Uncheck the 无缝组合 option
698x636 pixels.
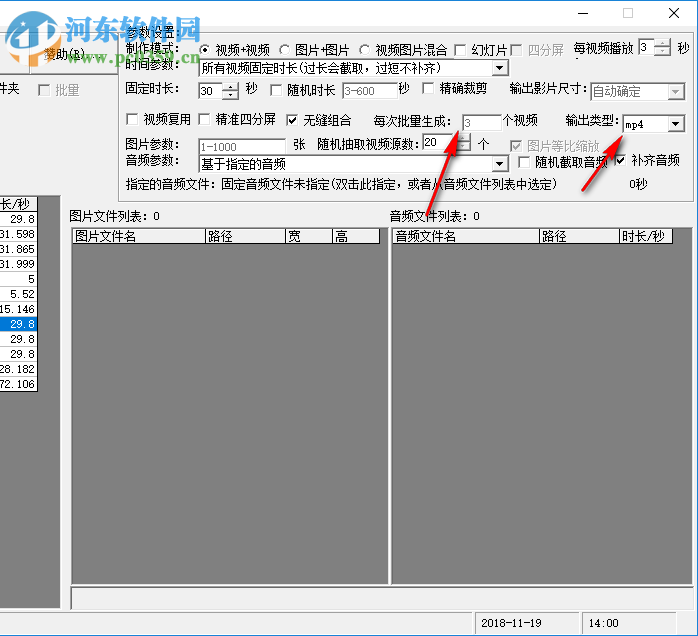(292, 120)
